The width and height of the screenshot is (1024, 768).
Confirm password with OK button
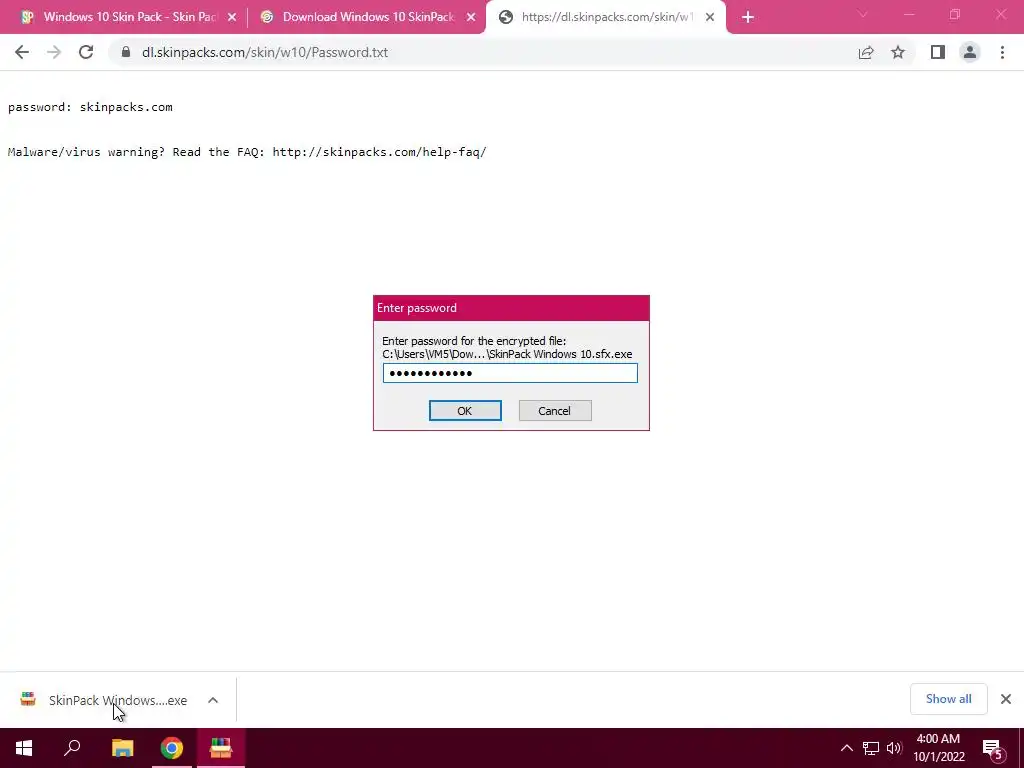(465, 411)
